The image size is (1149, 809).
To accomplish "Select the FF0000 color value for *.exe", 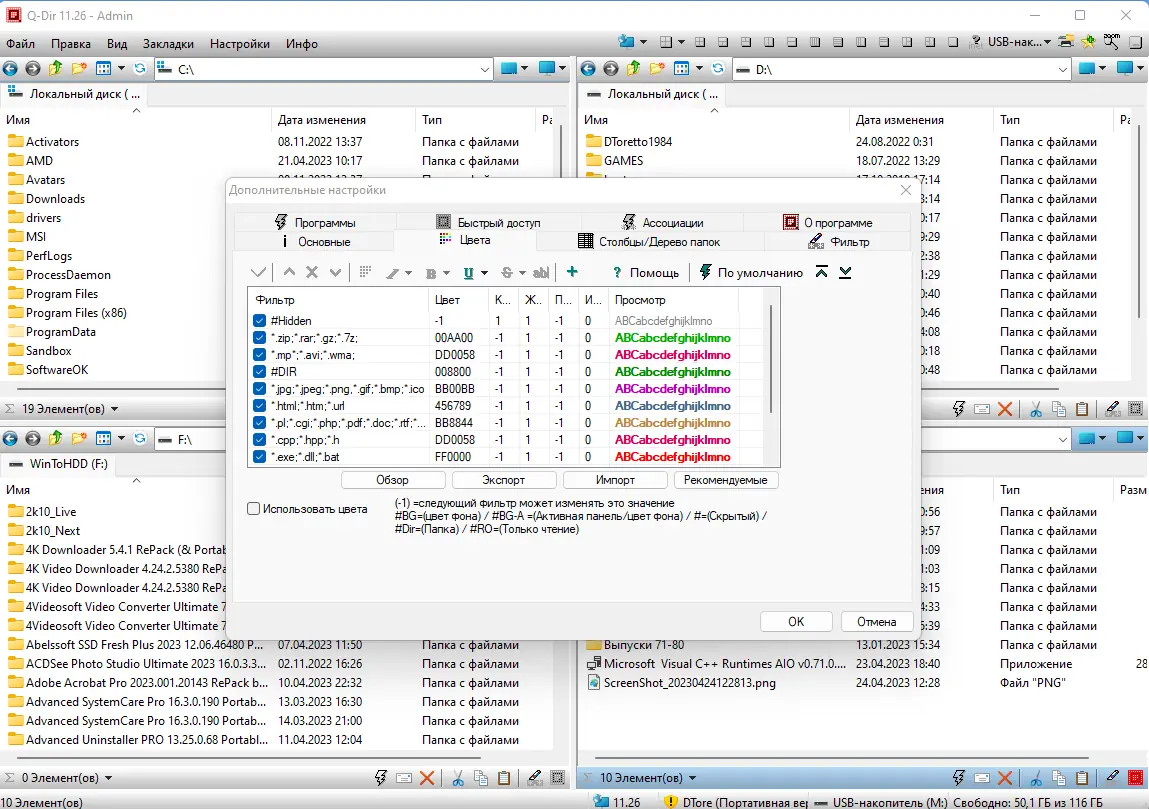I will click(453, 457).
